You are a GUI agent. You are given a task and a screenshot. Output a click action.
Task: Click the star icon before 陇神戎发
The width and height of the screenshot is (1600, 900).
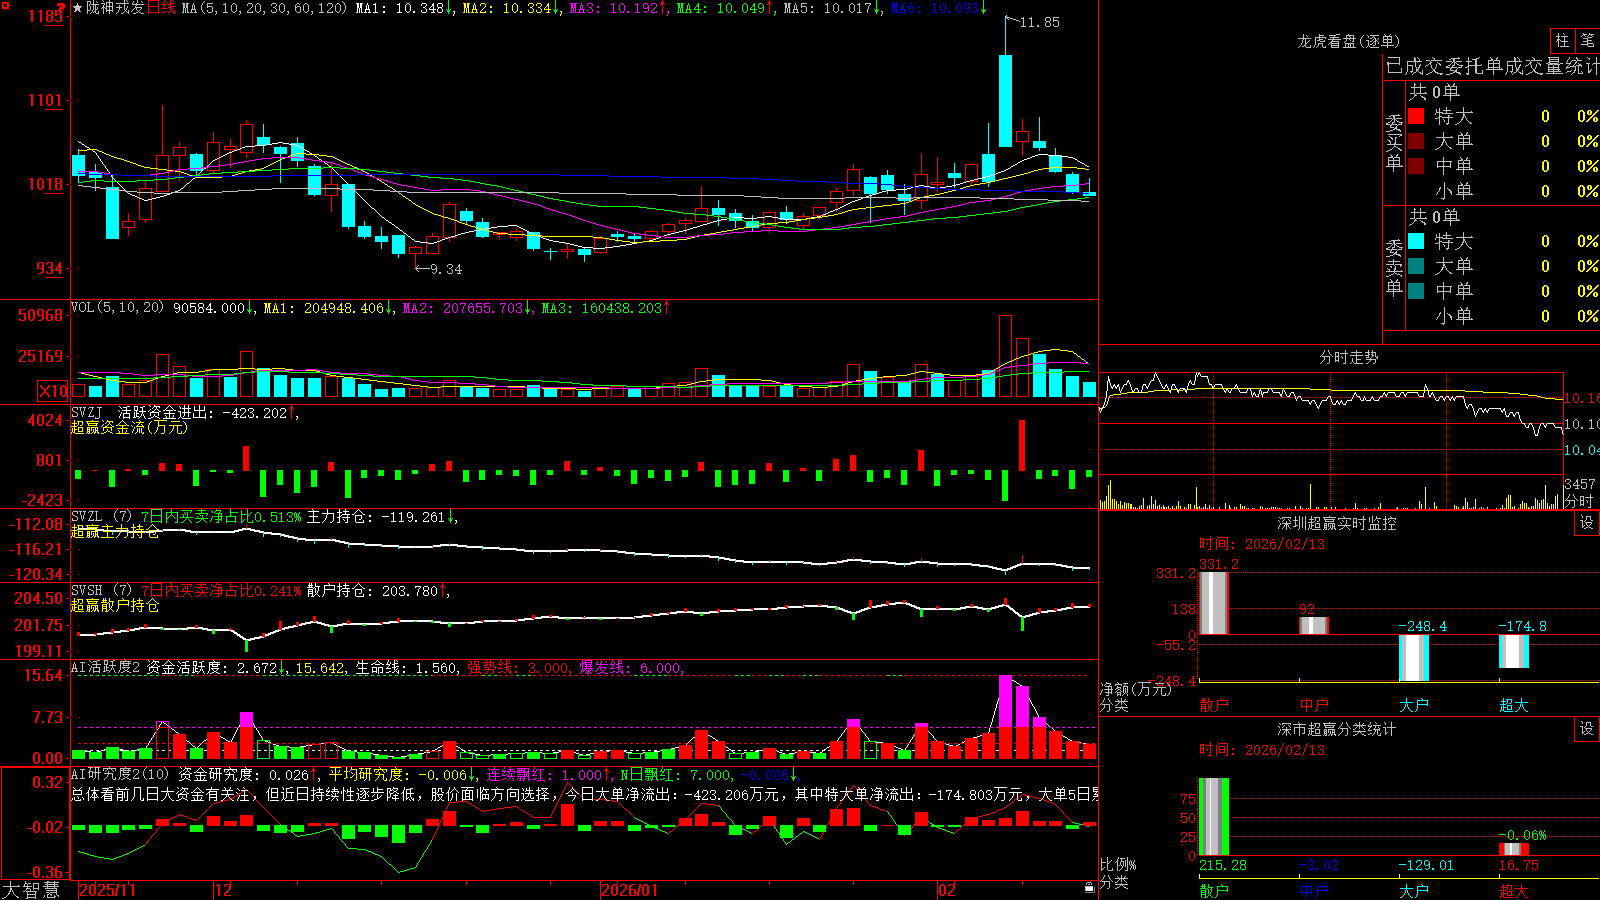coord(78,8)
